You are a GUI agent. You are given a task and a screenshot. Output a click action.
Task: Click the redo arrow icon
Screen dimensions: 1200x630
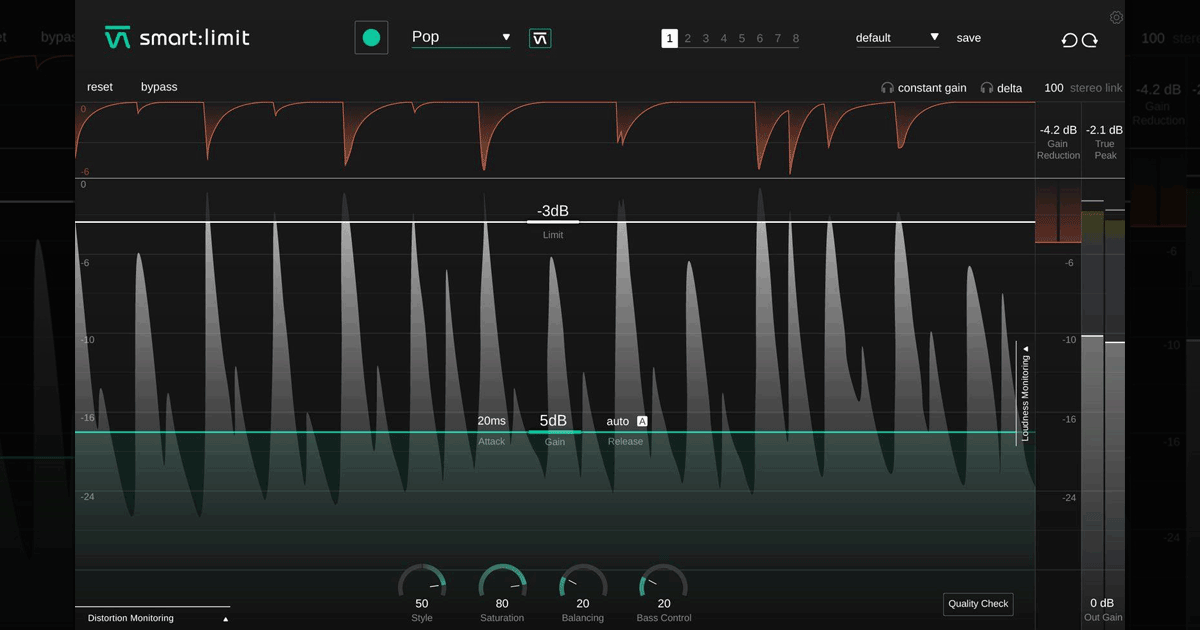pyautogui.click(x=1090, y=40)
